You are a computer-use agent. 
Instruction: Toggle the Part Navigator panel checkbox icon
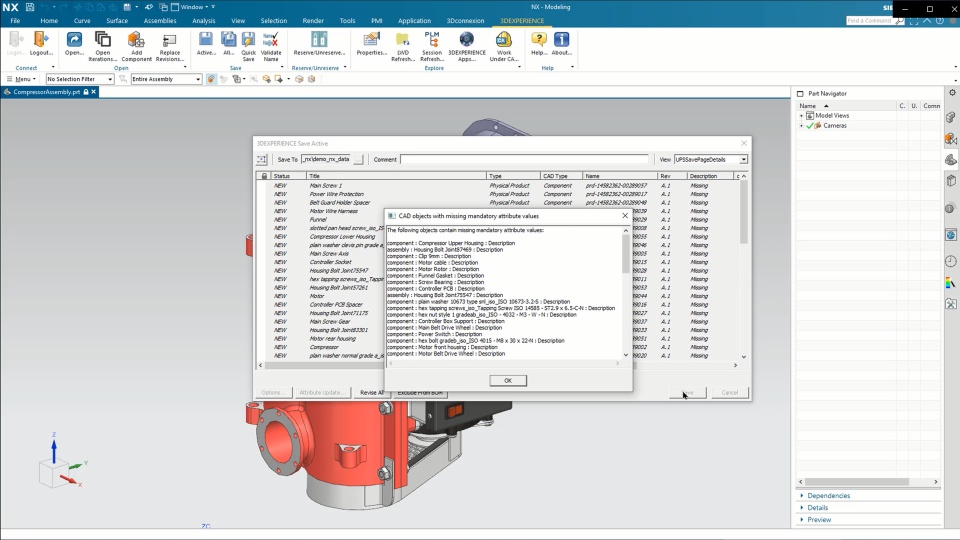click(x=800, y=94)
